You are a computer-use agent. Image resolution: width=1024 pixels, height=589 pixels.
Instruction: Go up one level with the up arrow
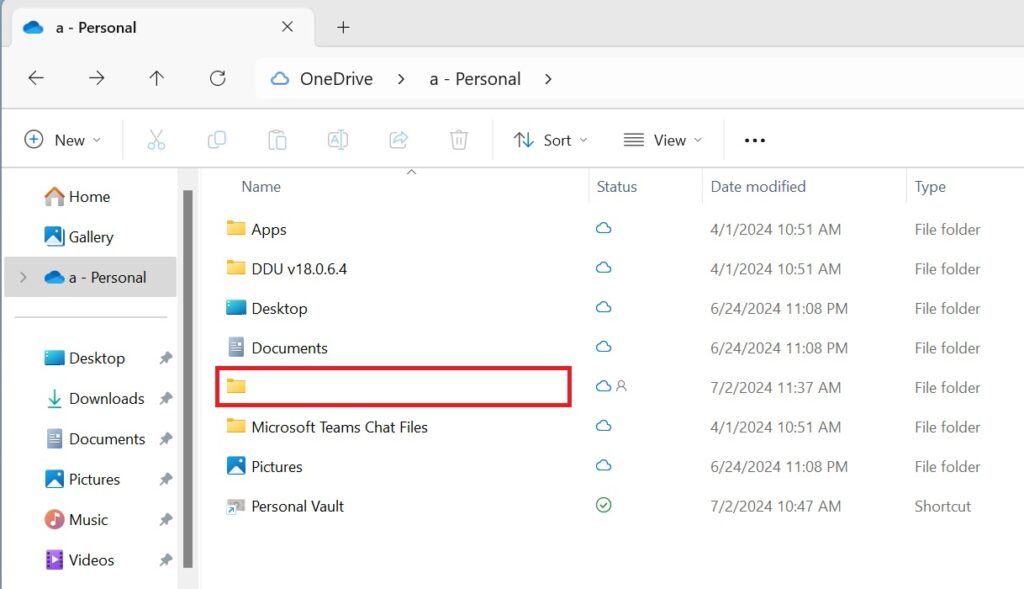(157, 78)
